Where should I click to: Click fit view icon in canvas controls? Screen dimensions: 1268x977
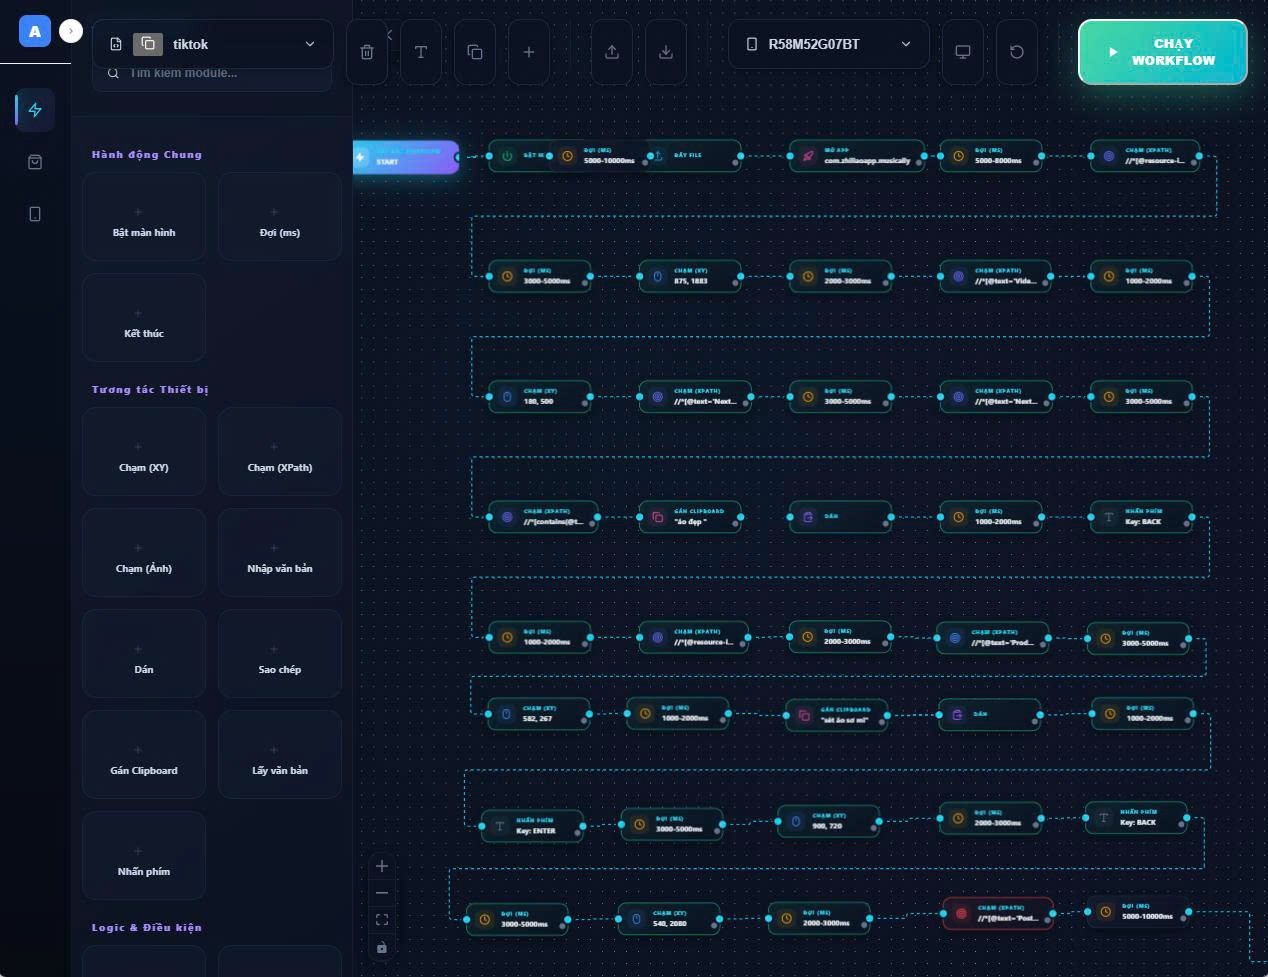click(382, 920)
